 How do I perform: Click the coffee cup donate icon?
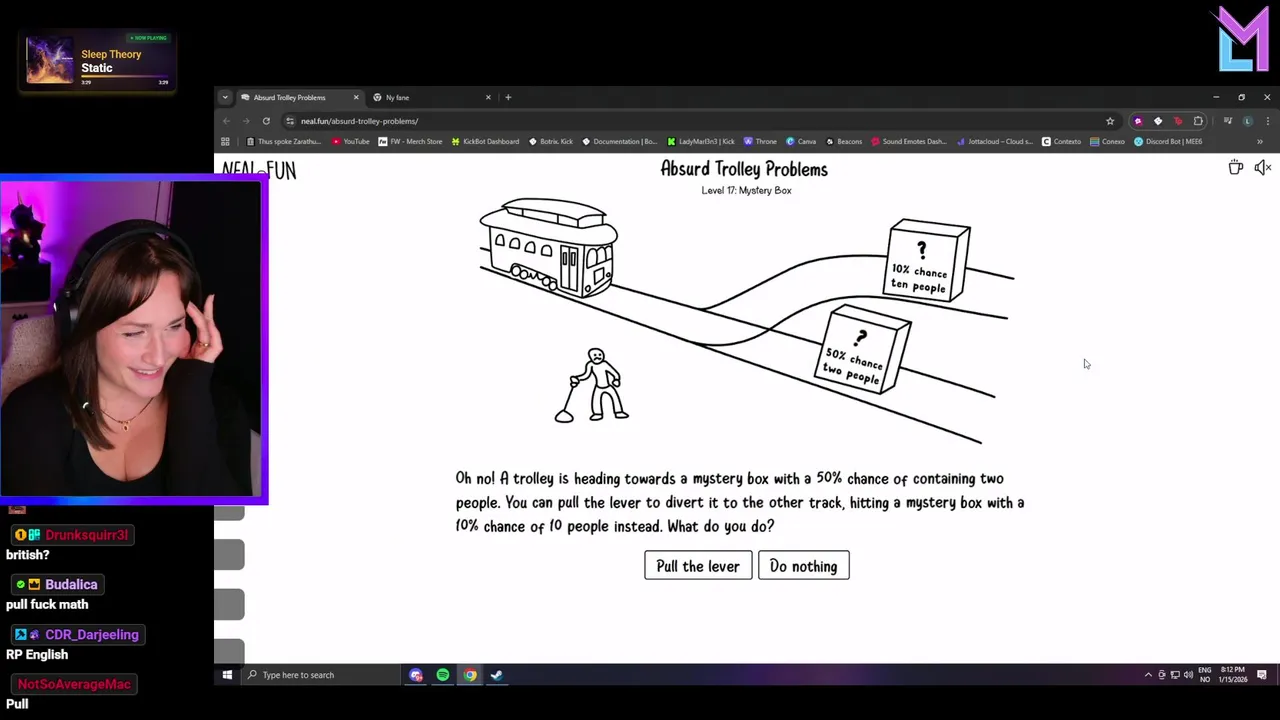(x=1236, y=167)
